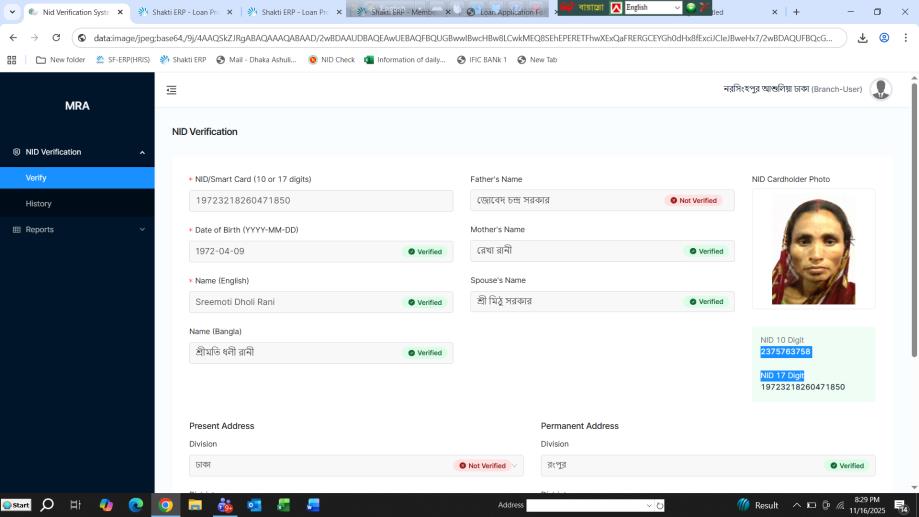Open the Chrome apps grid icon
Screen dimensions: 919x517
pyautogui.click(x=12, y=60)
